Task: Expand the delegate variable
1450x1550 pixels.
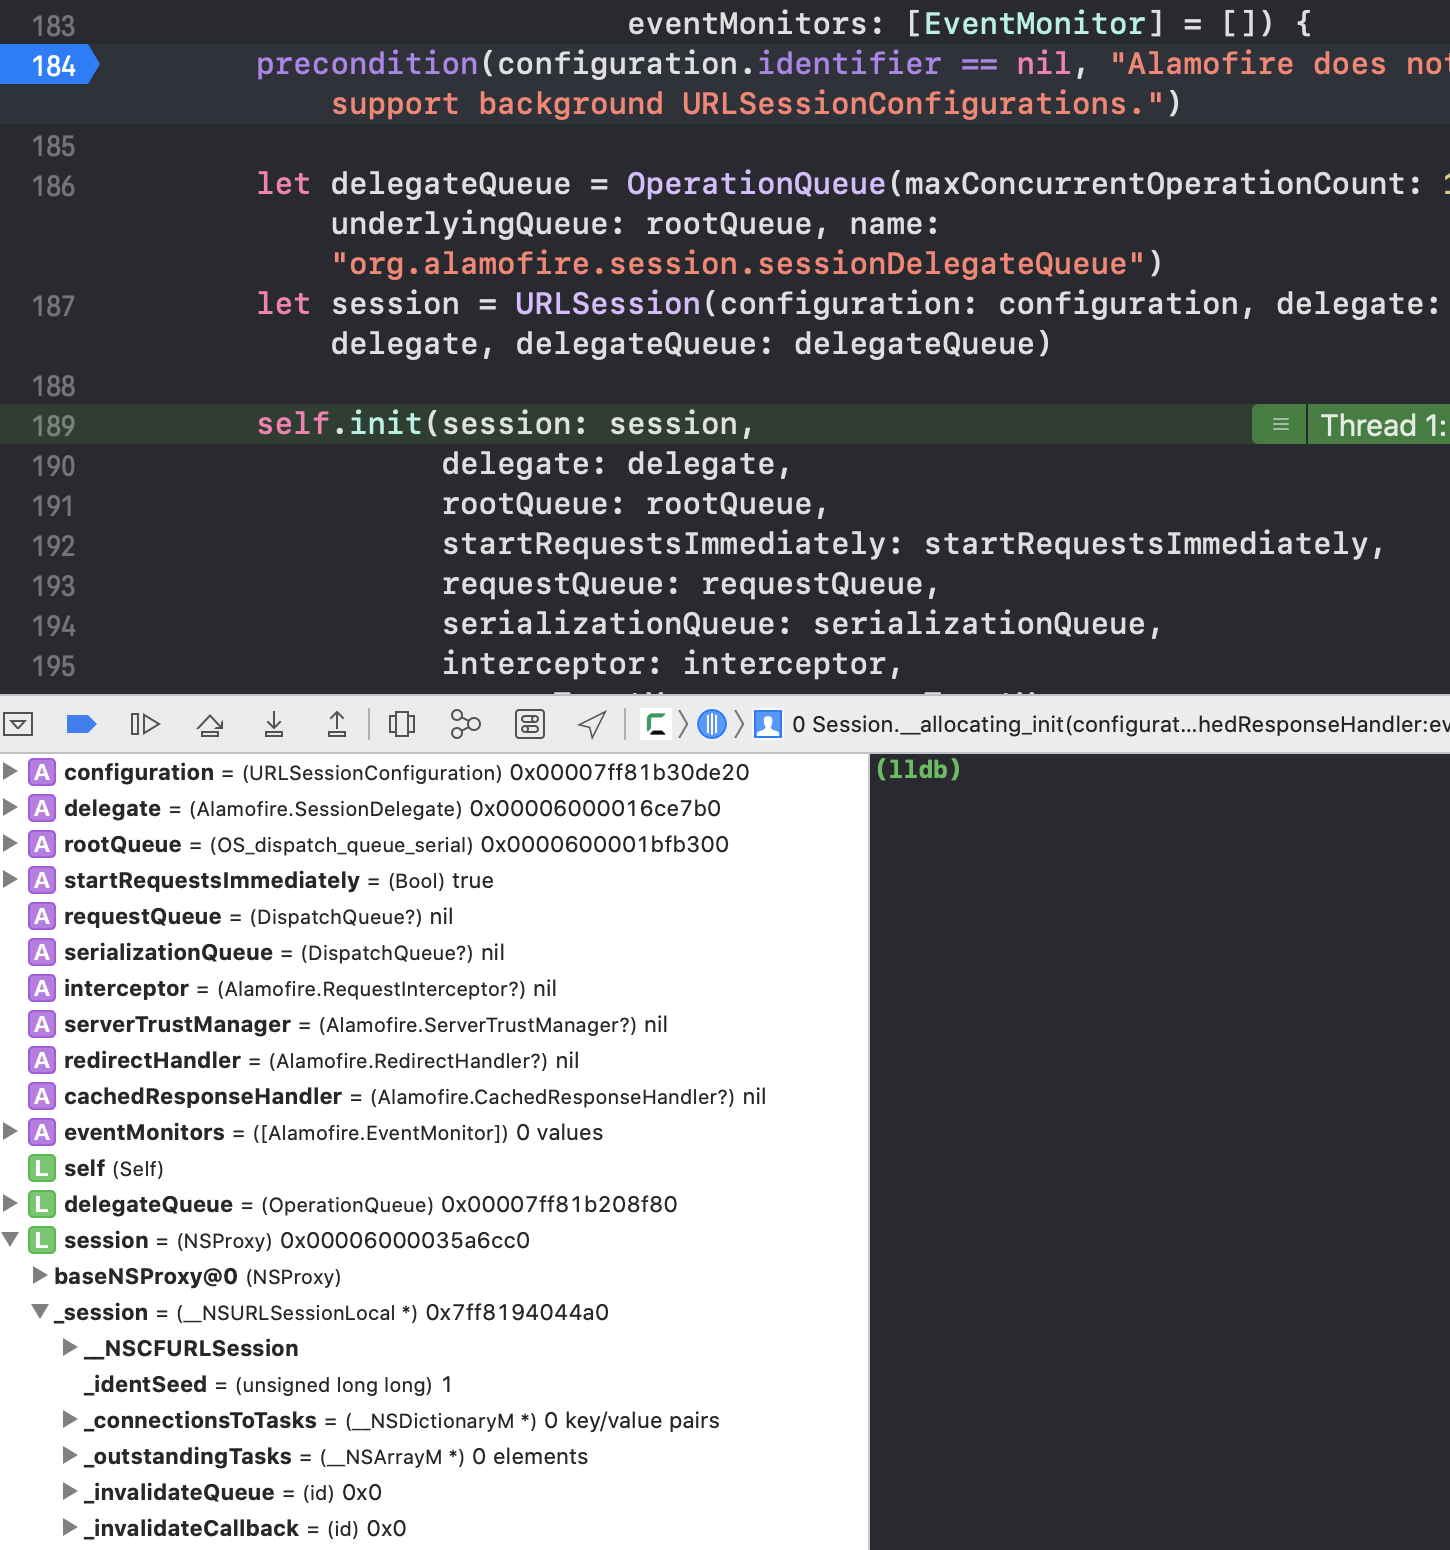Action: (x=10, y=807)
